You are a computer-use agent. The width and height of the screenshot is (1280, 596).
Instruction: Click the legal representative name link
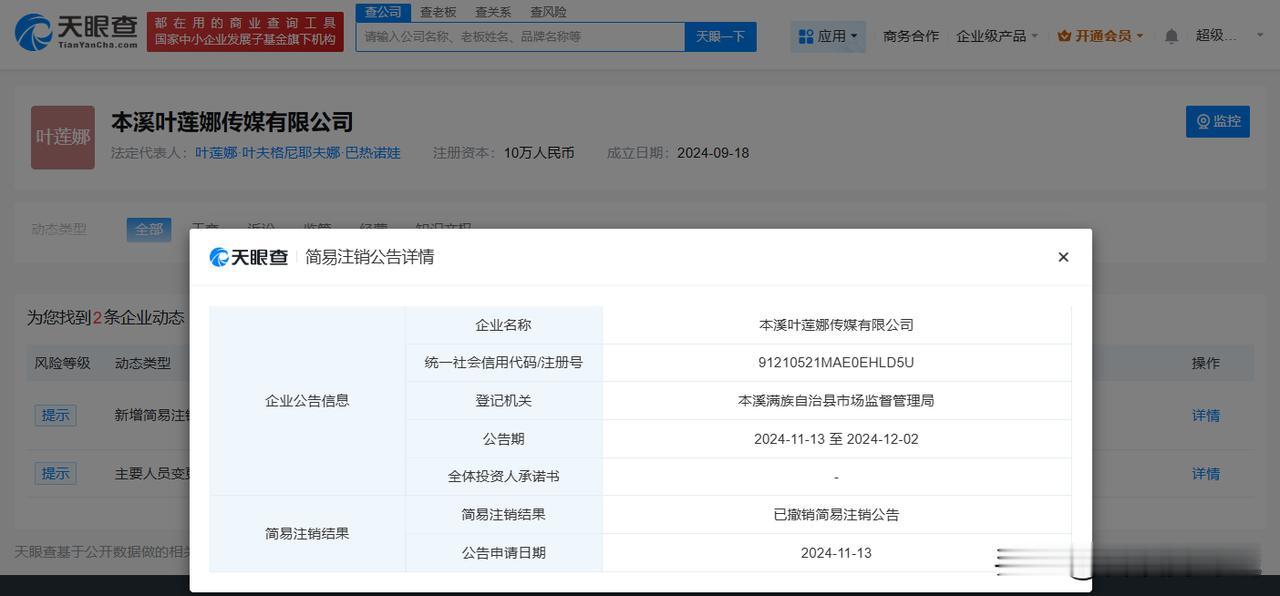(298, 153)
